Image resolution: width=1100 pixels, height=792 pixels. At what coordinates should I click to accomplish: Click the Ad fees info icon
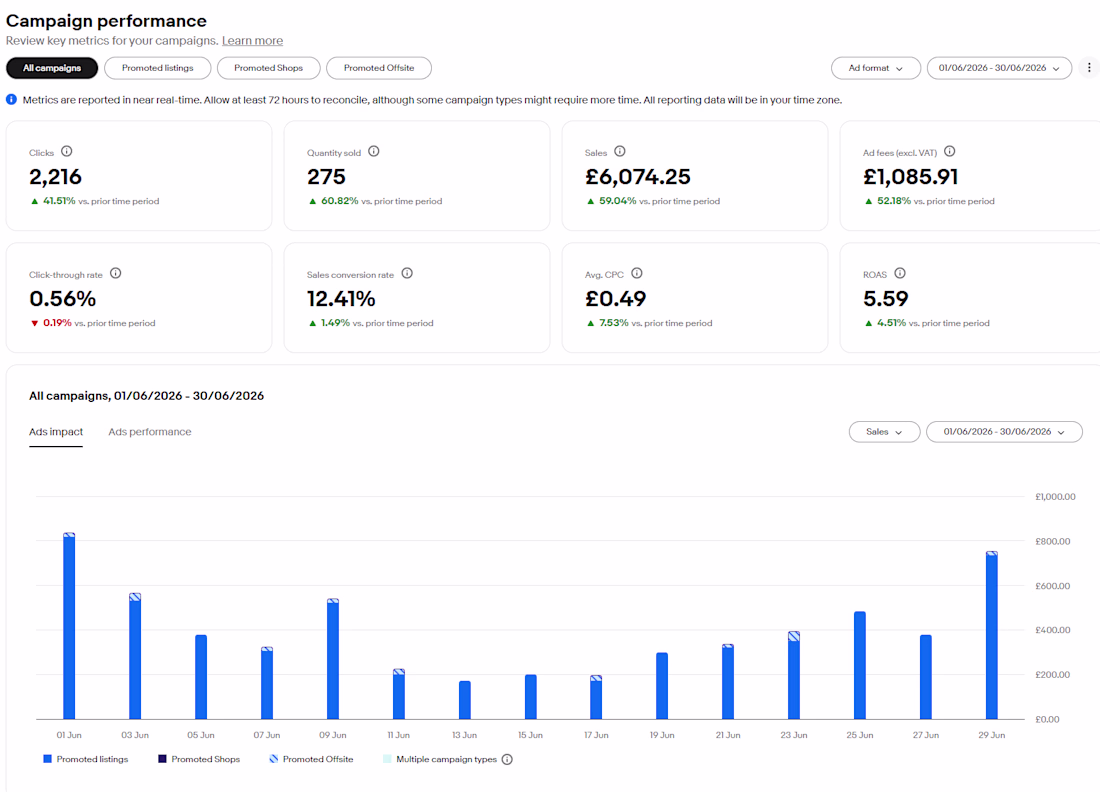[x=949, y=152]
